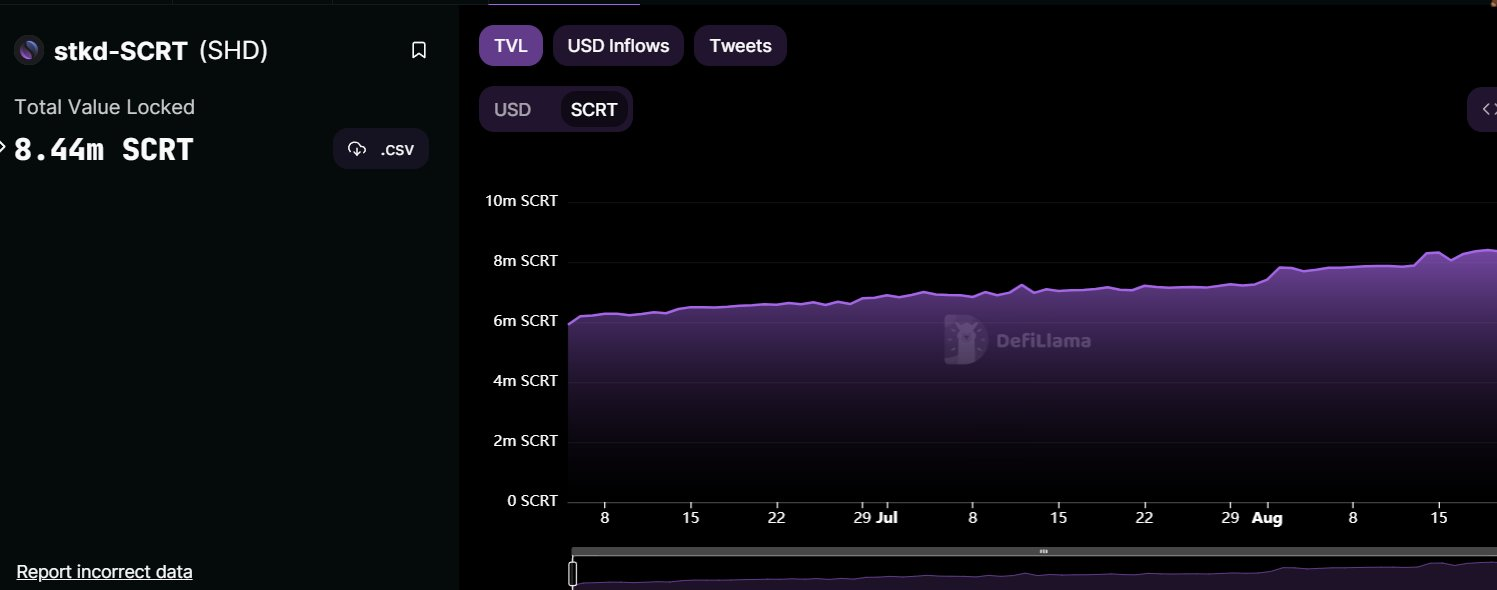Bookmark the stkd-SCRT protocol
Screen dimensions: 1497x590
(x=419, y=50)
